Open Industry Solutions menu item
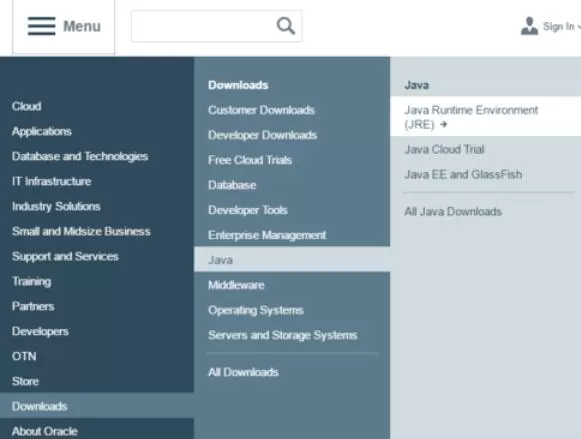Screen dimensions: 581x439 (x=56, y=206)
